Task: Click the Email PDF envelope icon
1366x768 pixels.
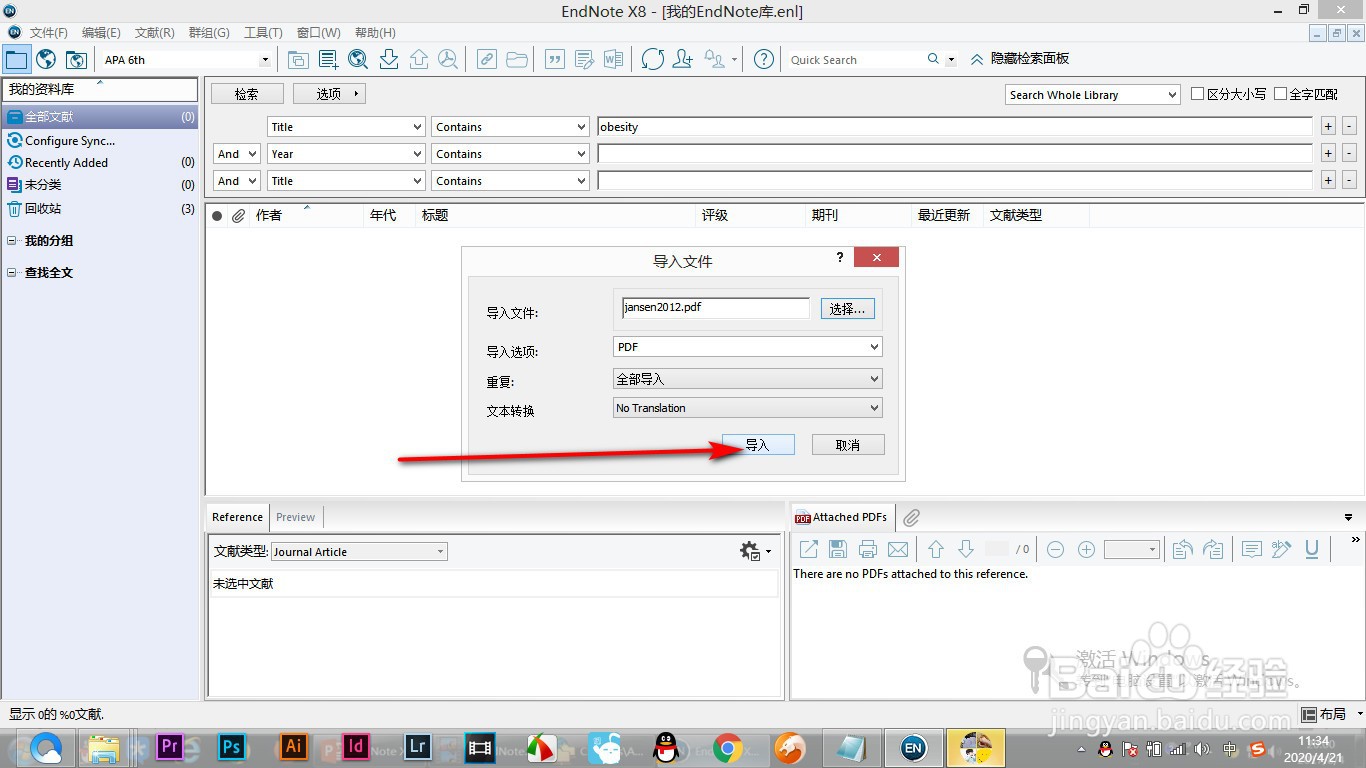Action: [898, 549]
